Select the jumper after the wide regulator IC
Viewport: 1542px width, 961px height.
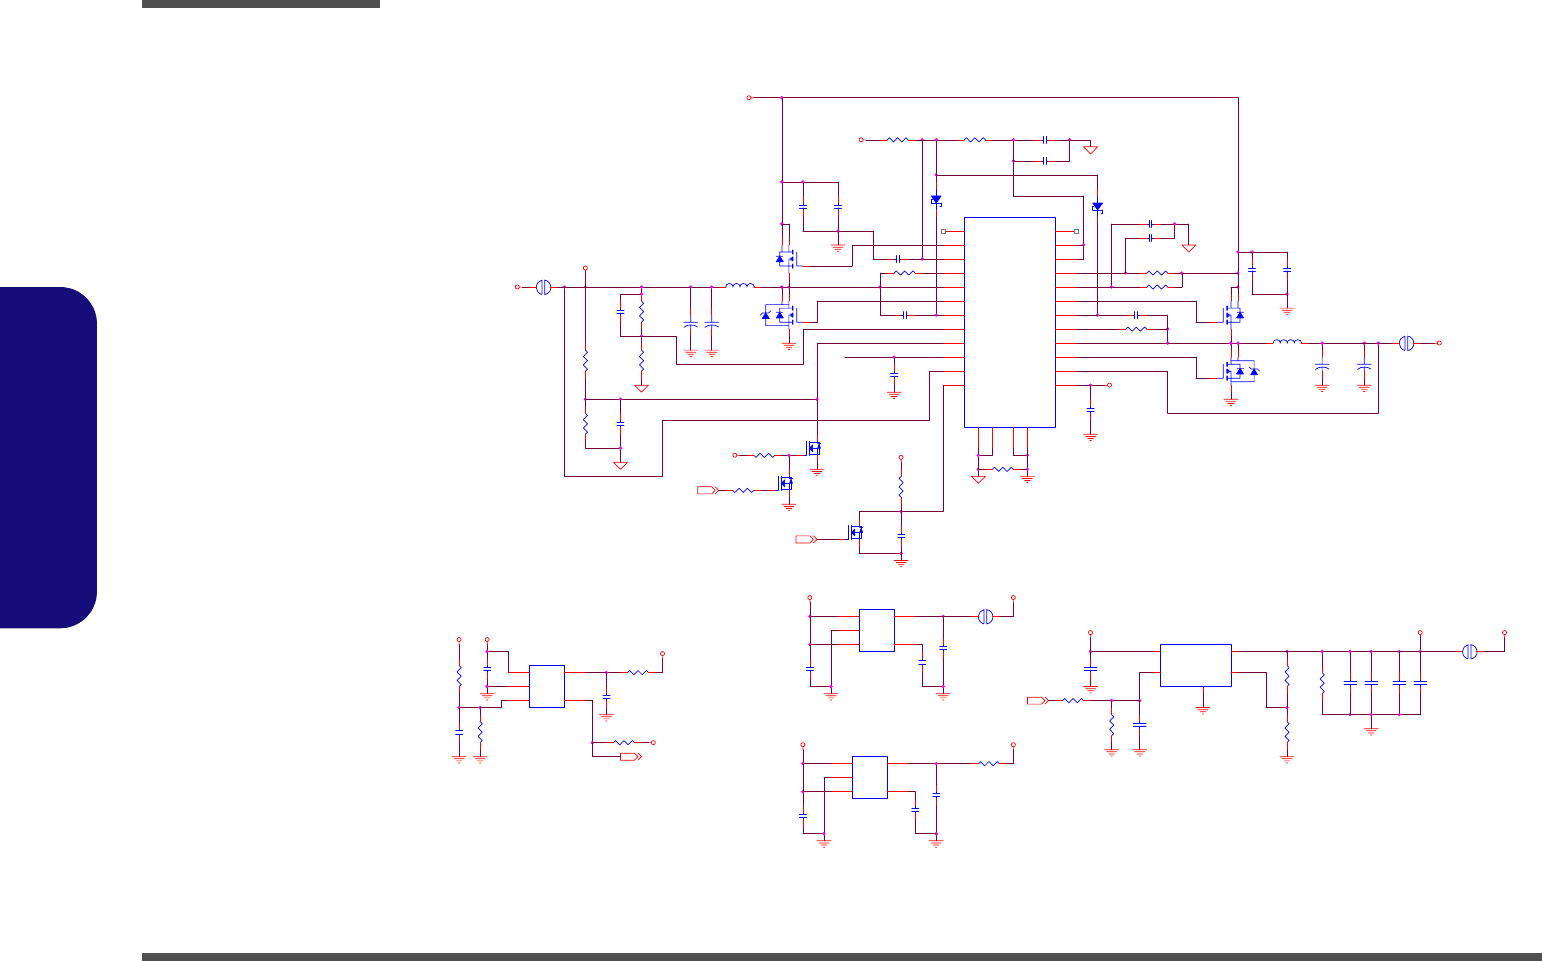pos(1469,652)
